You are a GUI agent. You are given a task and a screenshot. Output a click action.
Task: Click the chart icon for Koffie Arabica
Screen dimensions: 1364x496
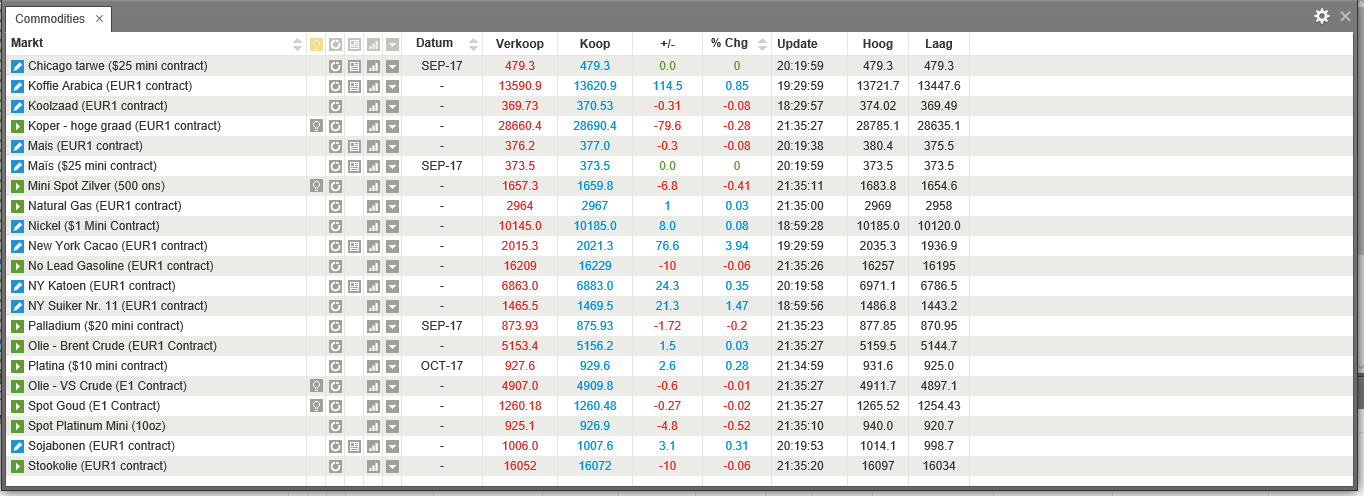373,86
